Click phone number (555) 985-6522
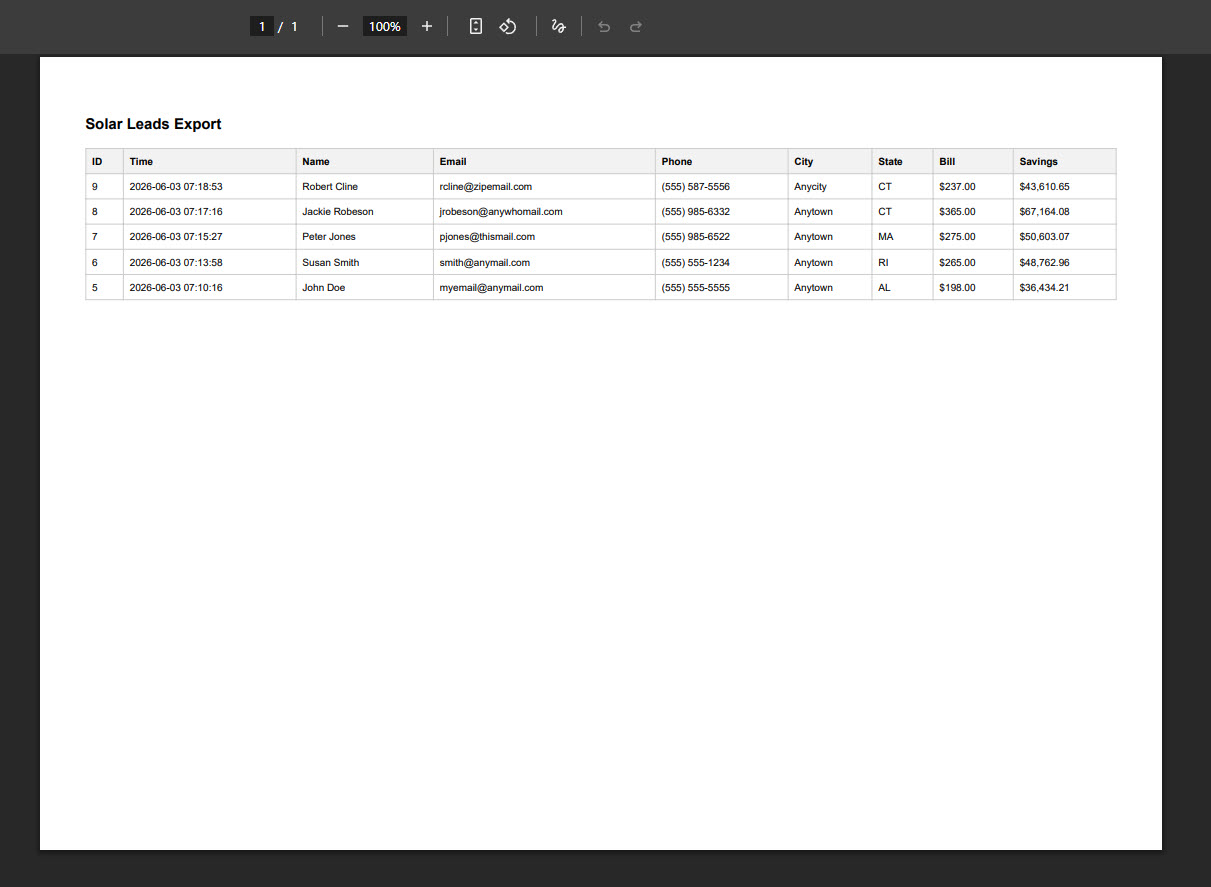 pos(696,236)
